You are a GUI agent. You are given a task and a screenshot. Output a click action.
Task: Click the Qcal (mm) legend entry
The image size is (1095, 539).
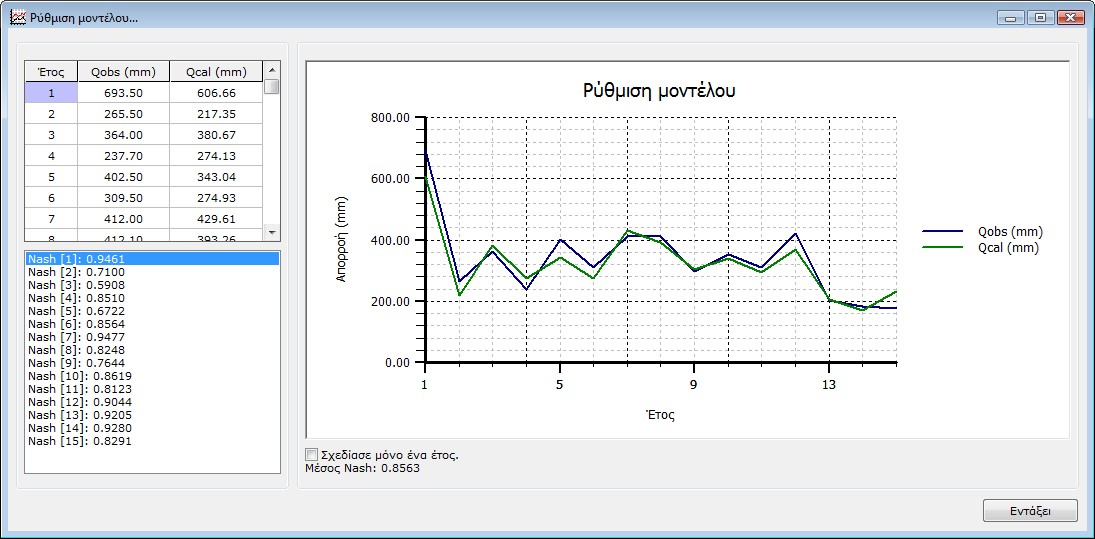coord(1010,248)
